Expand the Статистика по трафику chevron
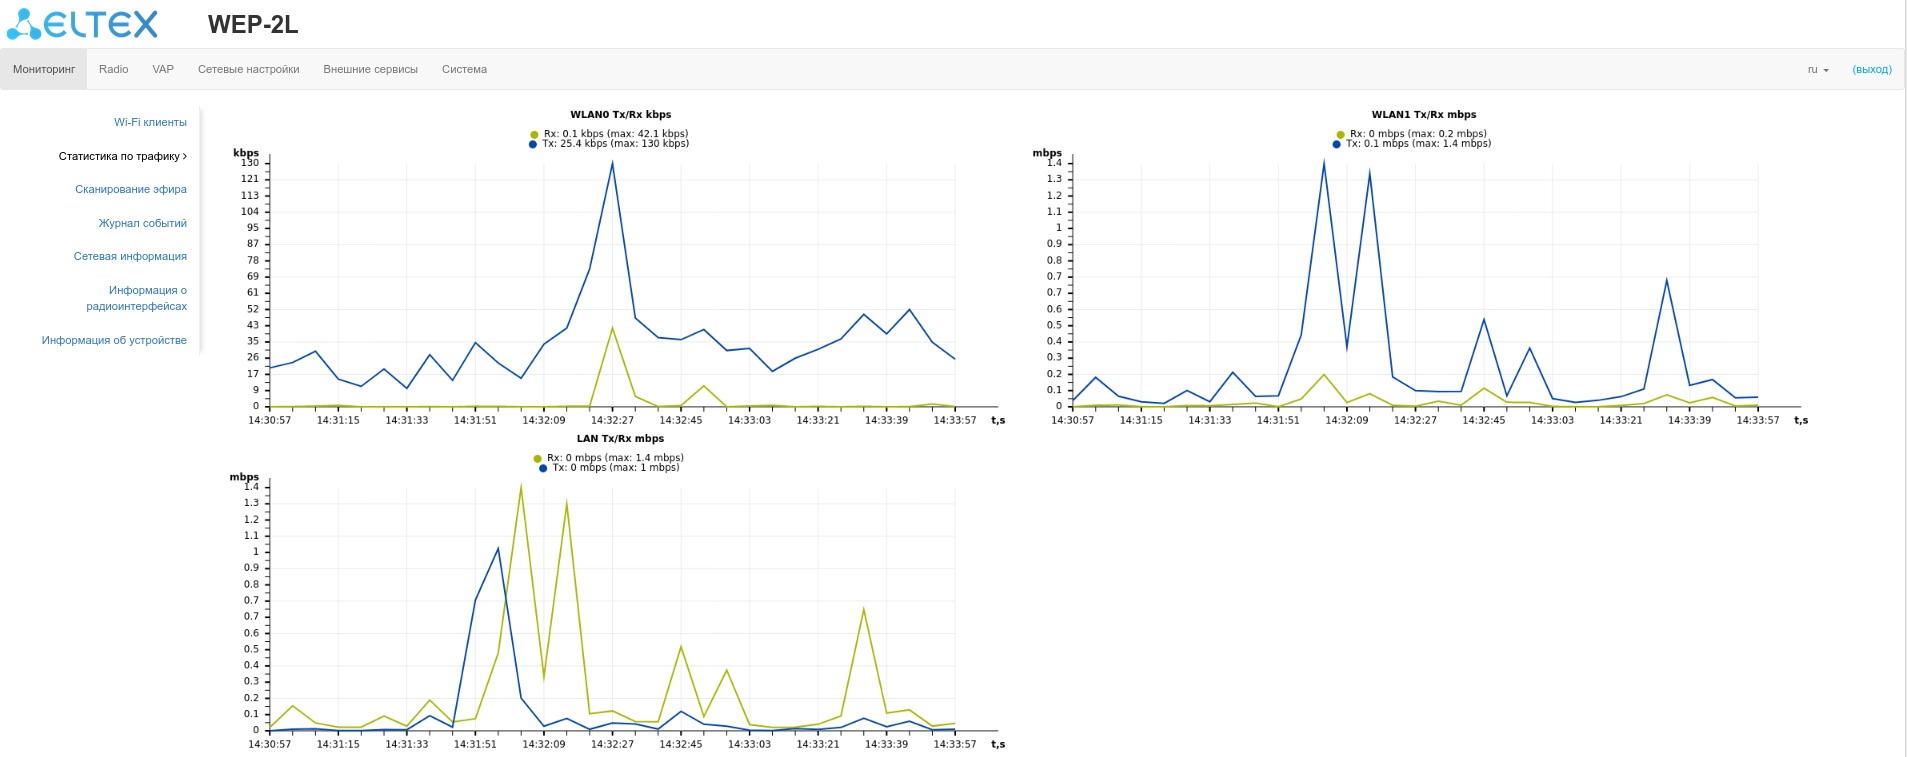 185,156
